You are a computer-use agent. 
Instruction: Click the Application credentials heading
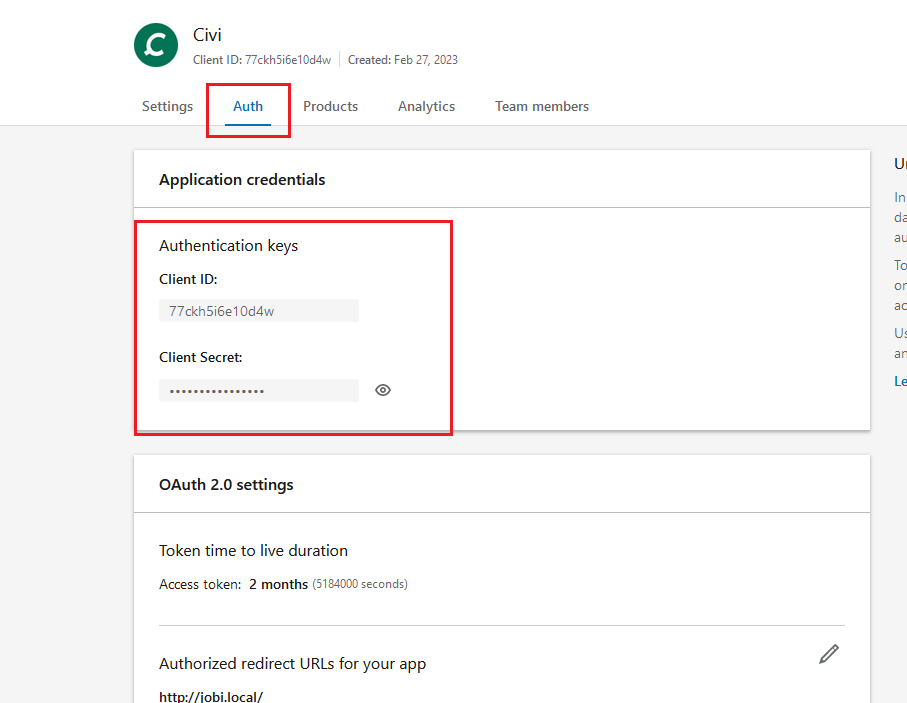point(242,180)
